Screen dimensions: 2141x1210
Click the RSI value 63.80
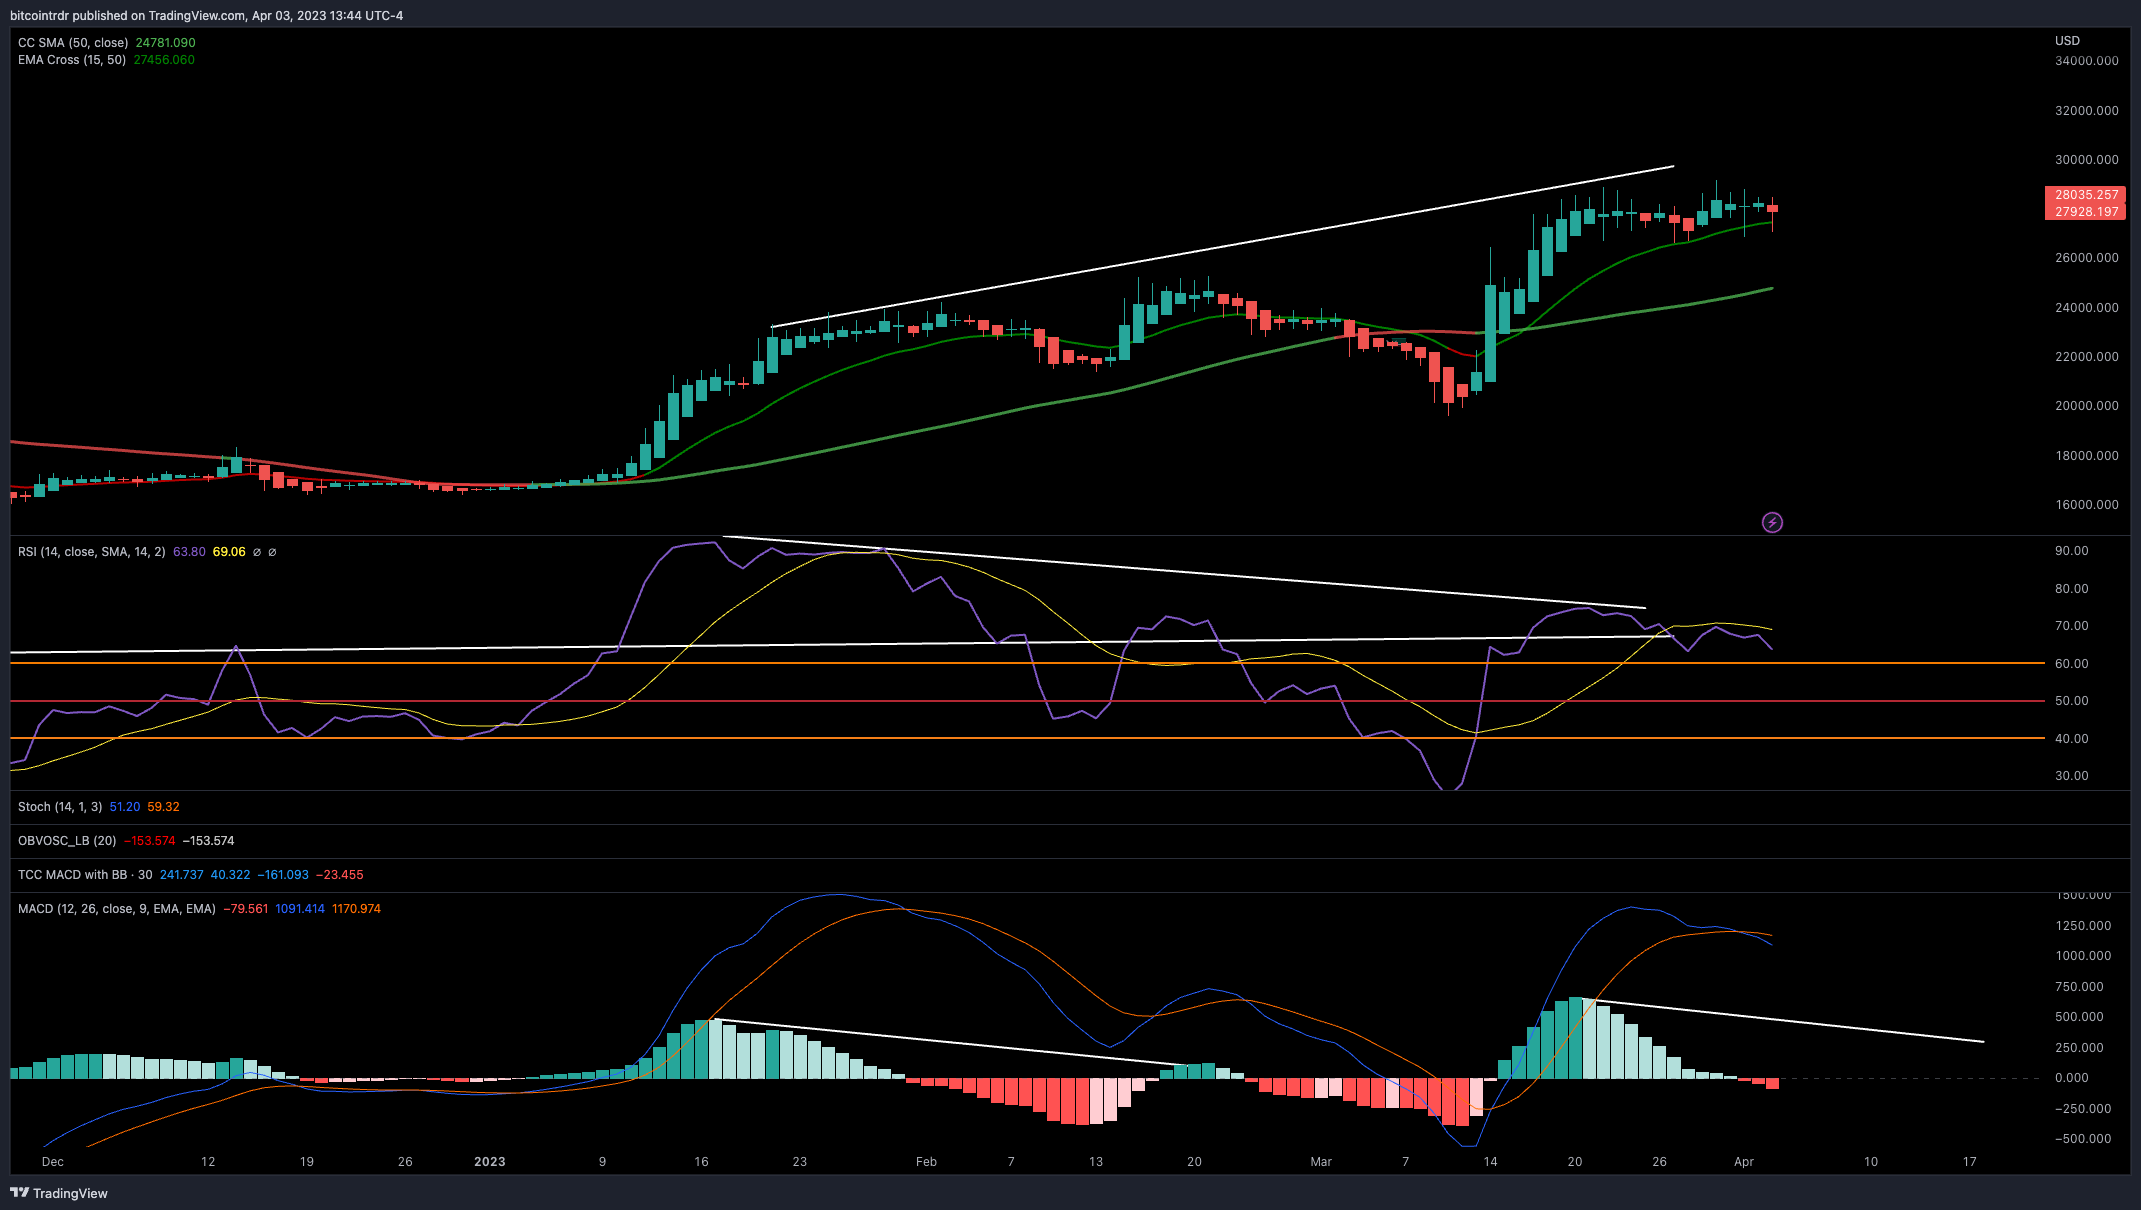(189, 552)
